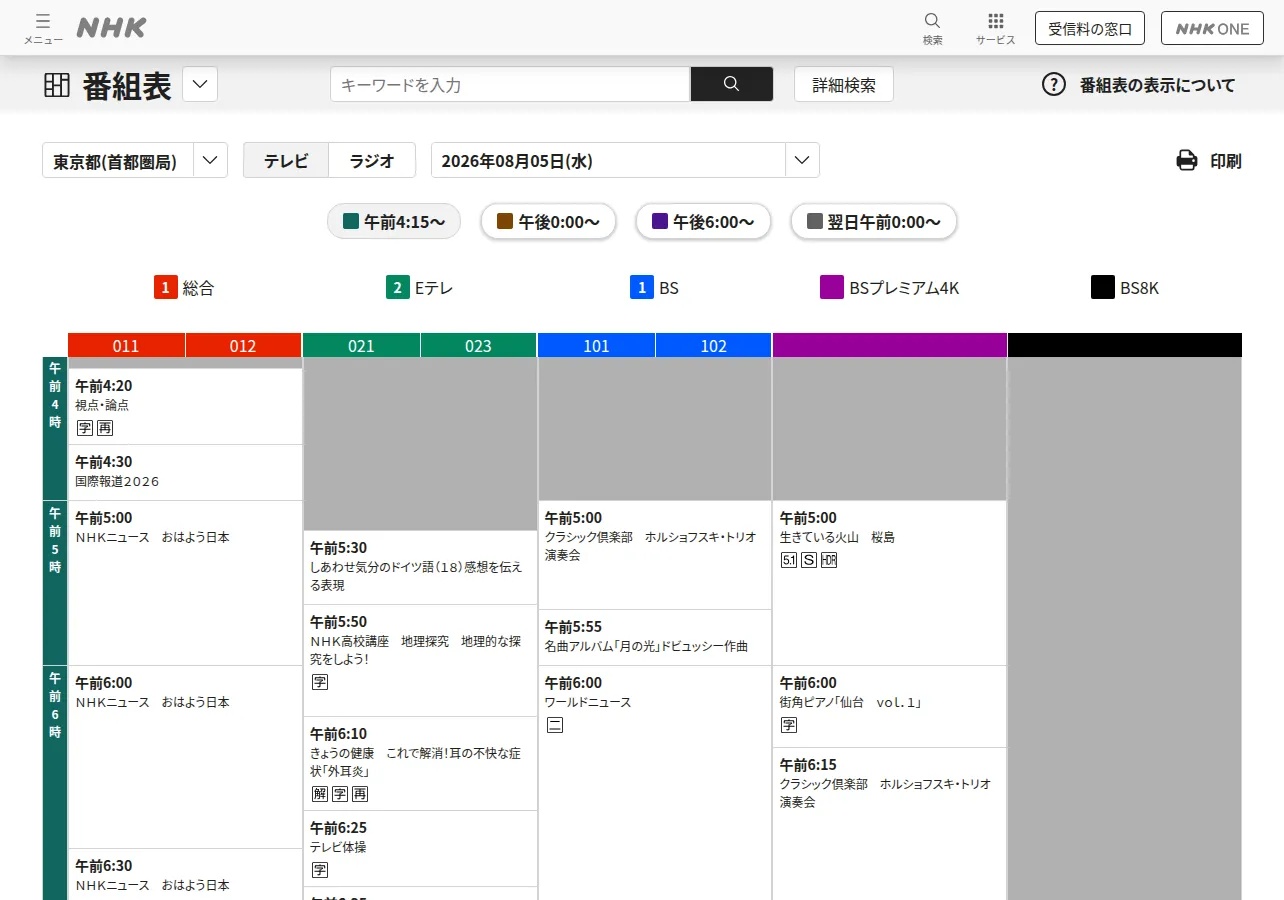Click the purple BSプレミアム4K column header bar
The image size is (1284, 900).
pyautogui.click(x=890, y=345)
